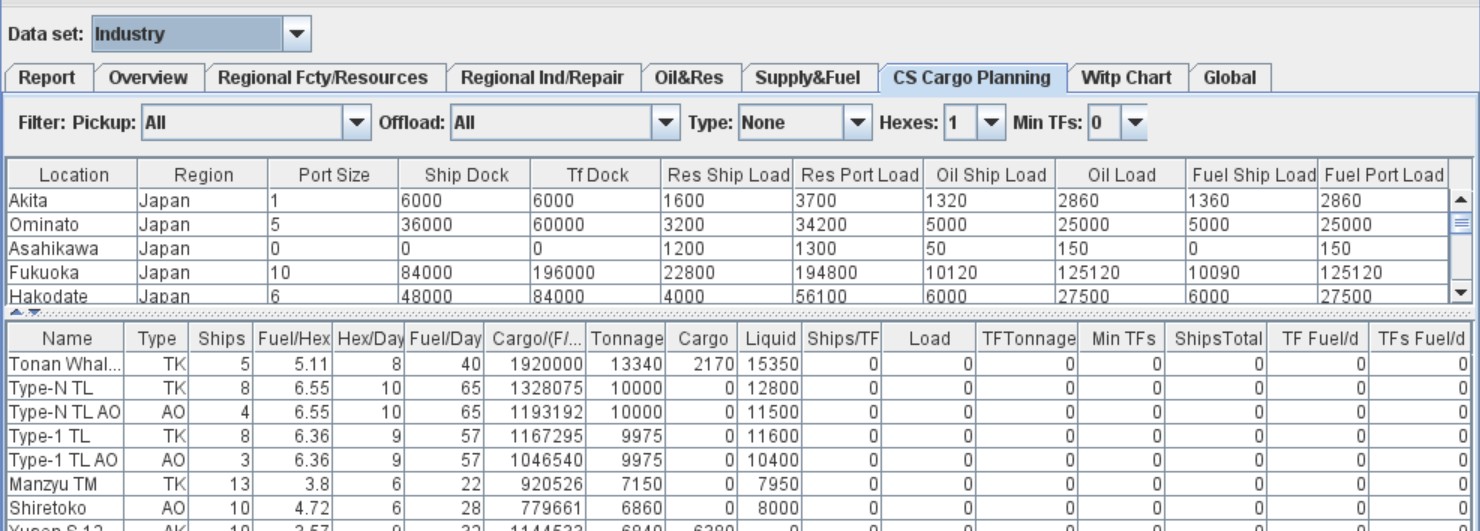The width and height of the screenshot is (1480, 531).
Task: Sort by Fuel/Hex column header
Action: (x=294, y=339)
